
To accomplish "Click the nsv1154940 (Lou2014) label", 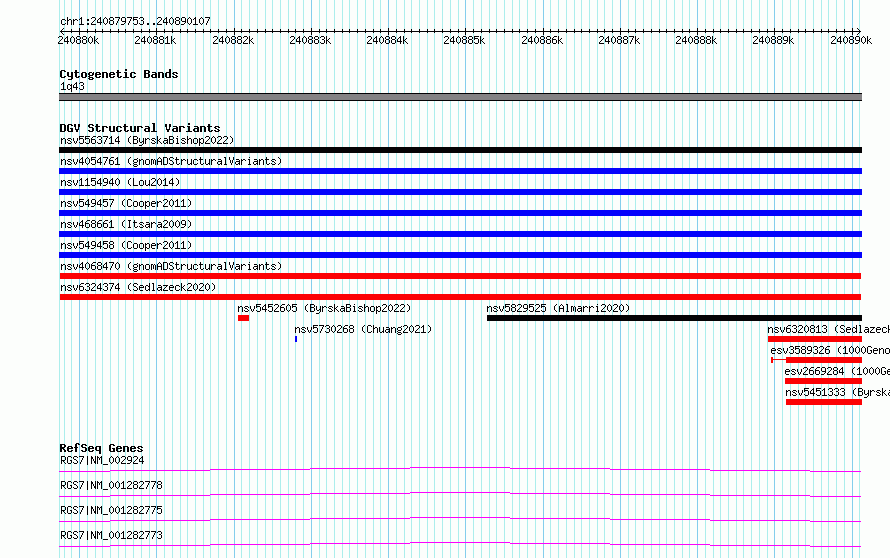I will click(120, 182).
